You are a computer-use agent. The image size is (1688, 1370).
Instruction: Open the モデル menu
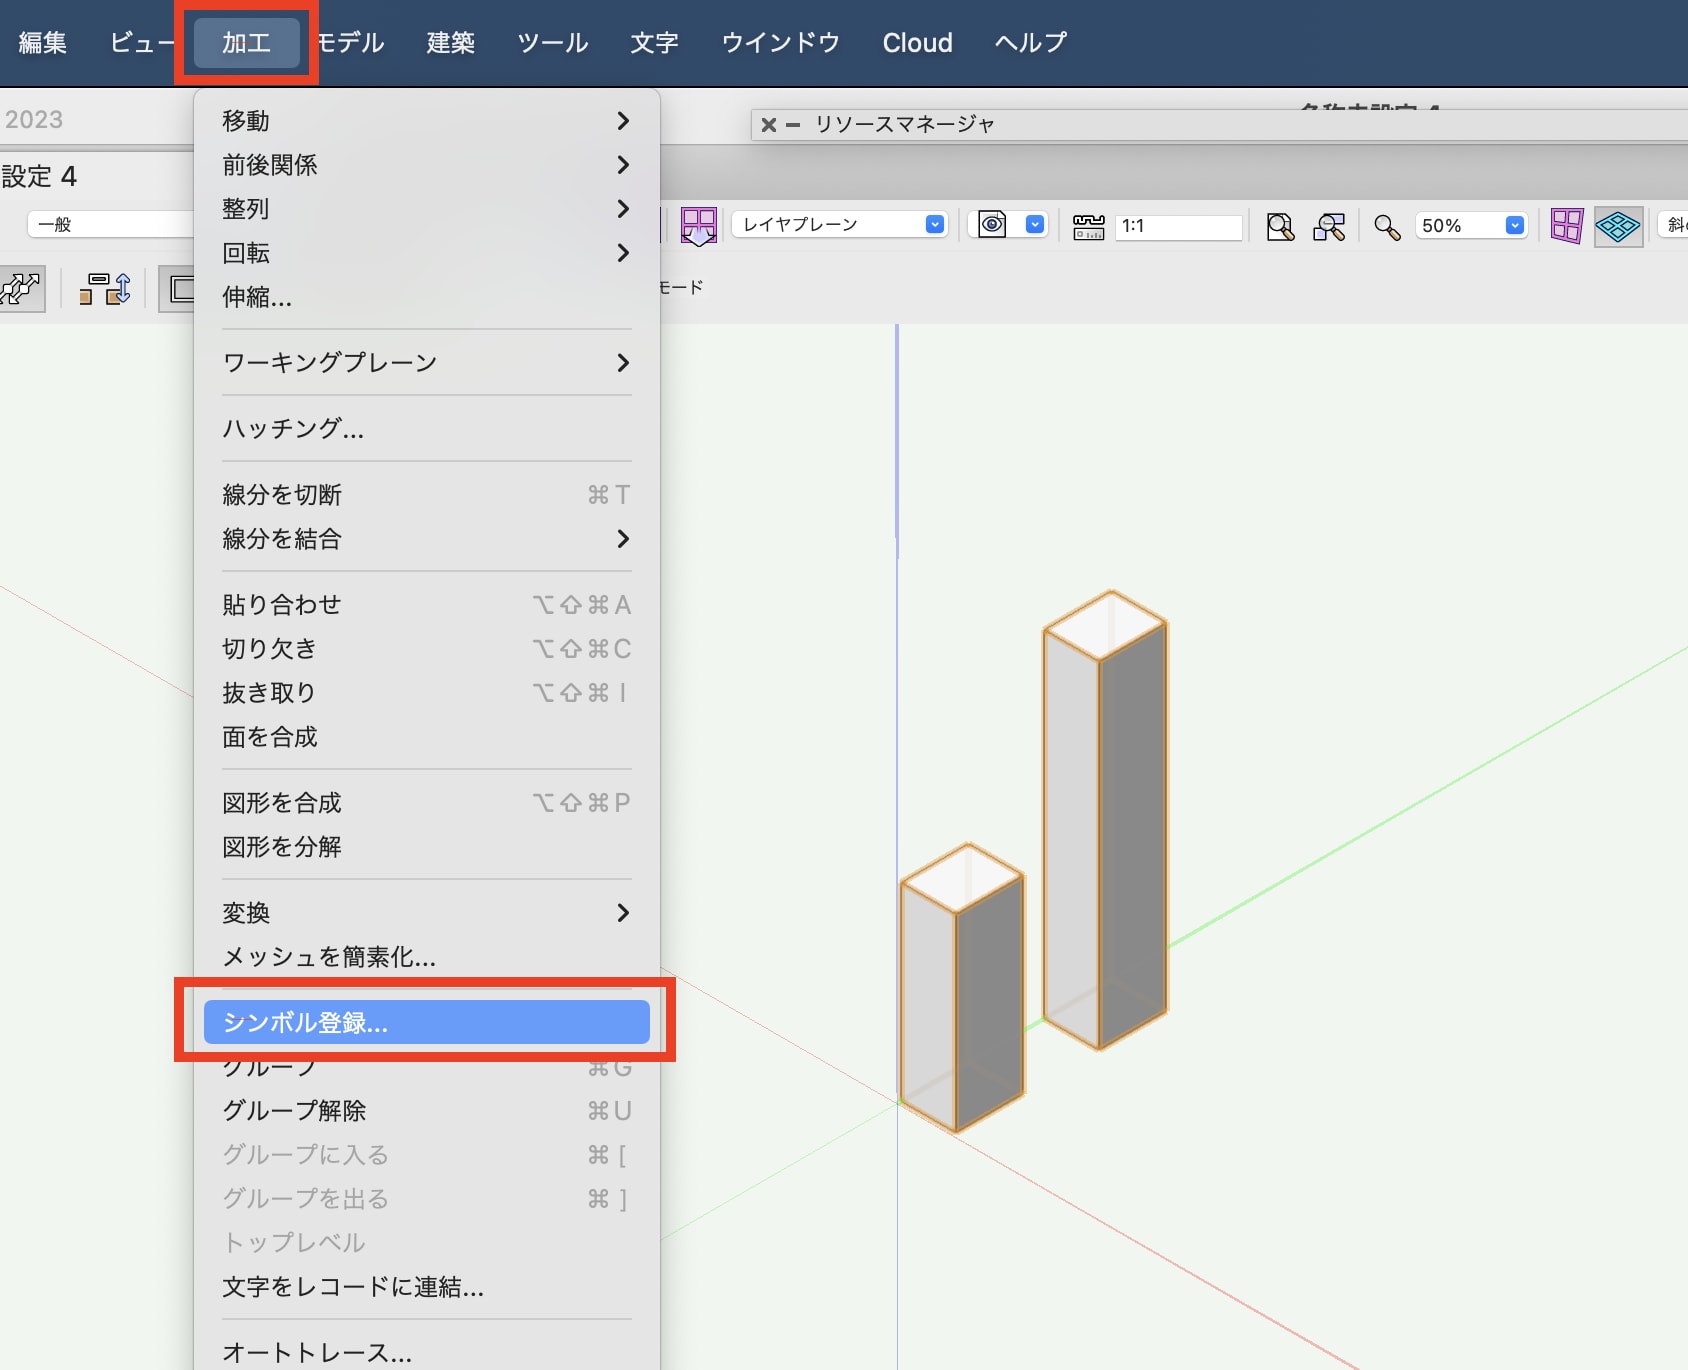[351, 43]
